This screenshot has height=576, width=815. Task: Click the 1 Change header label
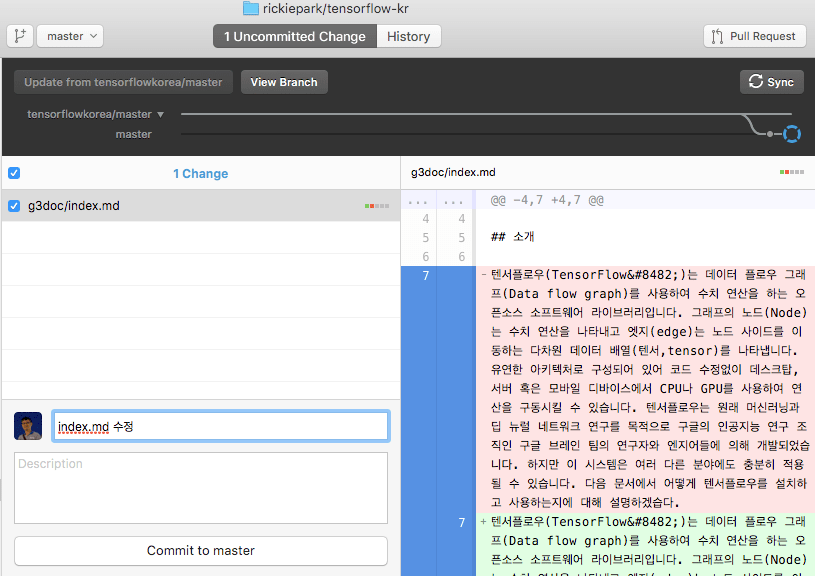[201, 174]
